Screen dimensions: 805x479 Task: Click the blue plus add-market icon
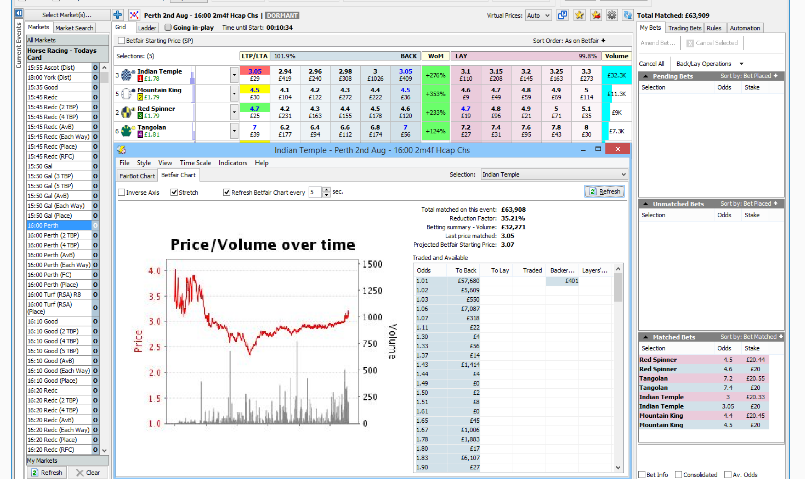[x=118, y=15]
